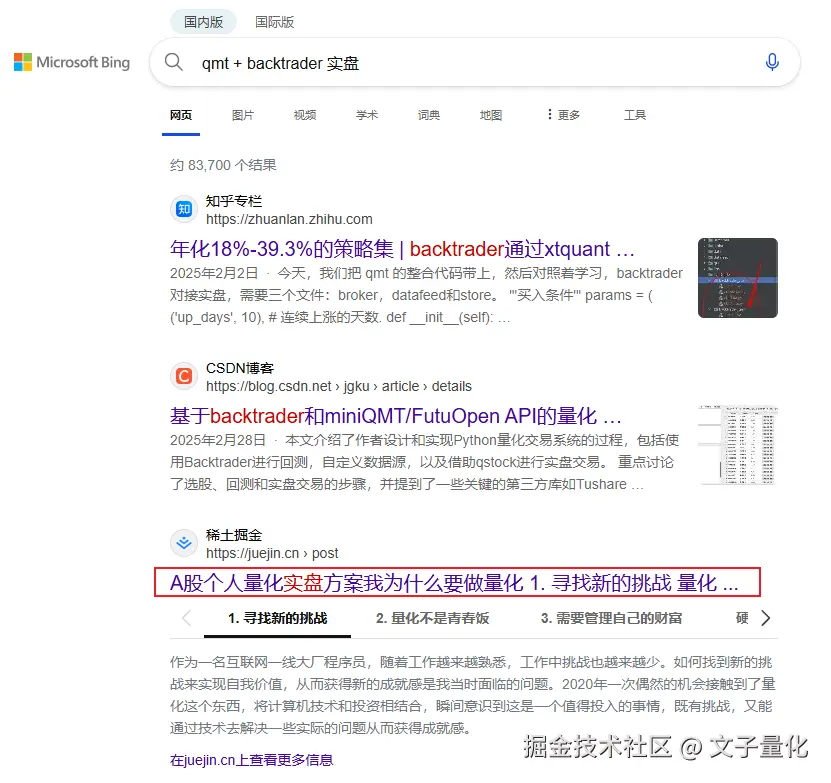Click the 知乎专栏 site name
The height and width of the screenshot is (783, 831).
(234, 201)
